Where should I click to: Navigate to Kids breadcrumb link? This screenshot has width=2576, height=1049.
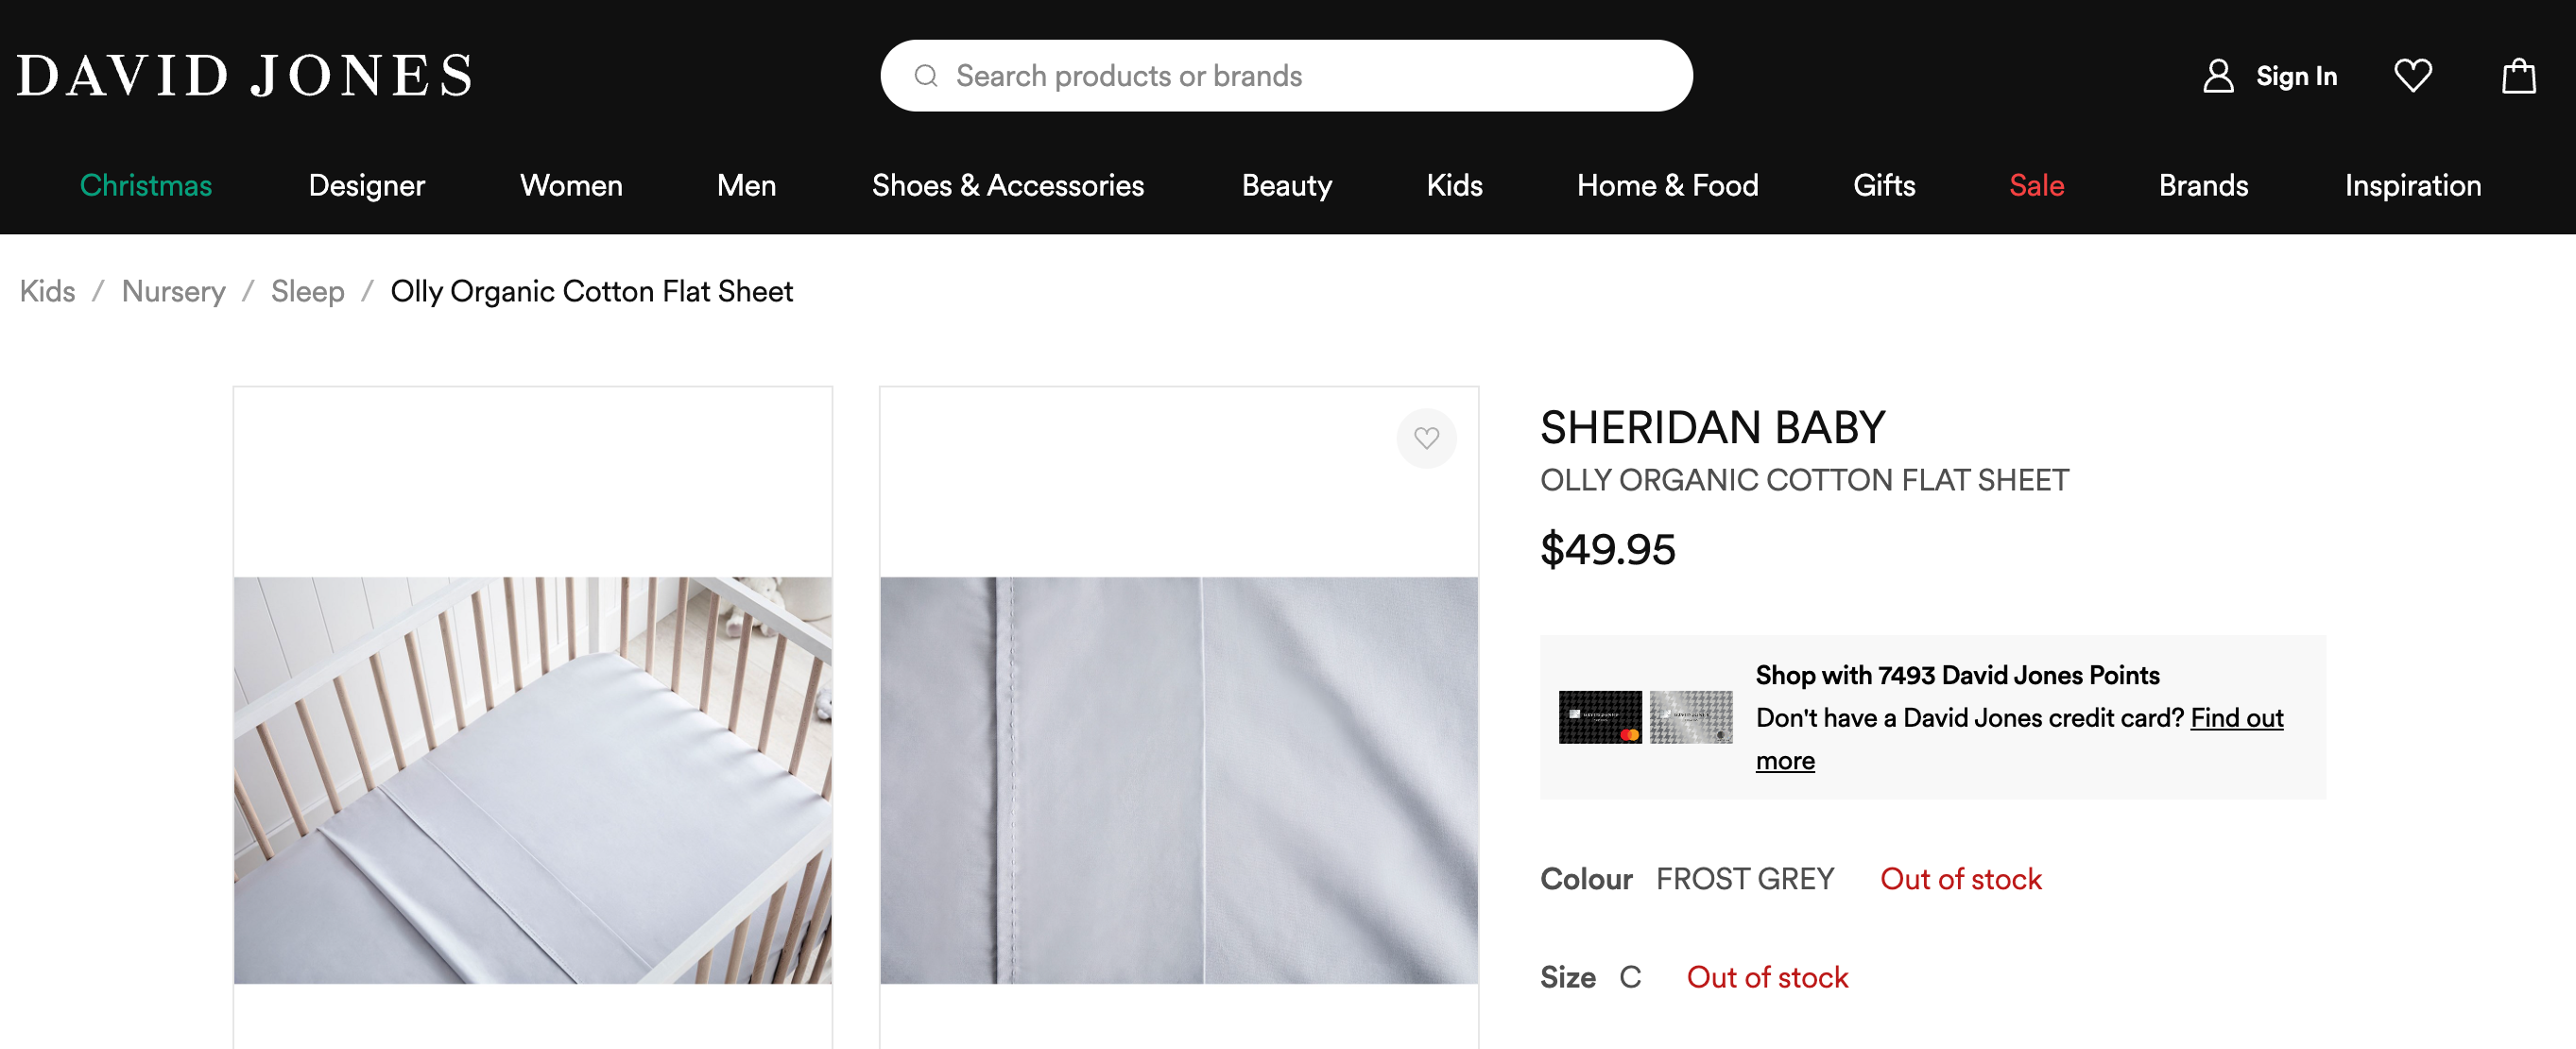[x=47, y=291]
